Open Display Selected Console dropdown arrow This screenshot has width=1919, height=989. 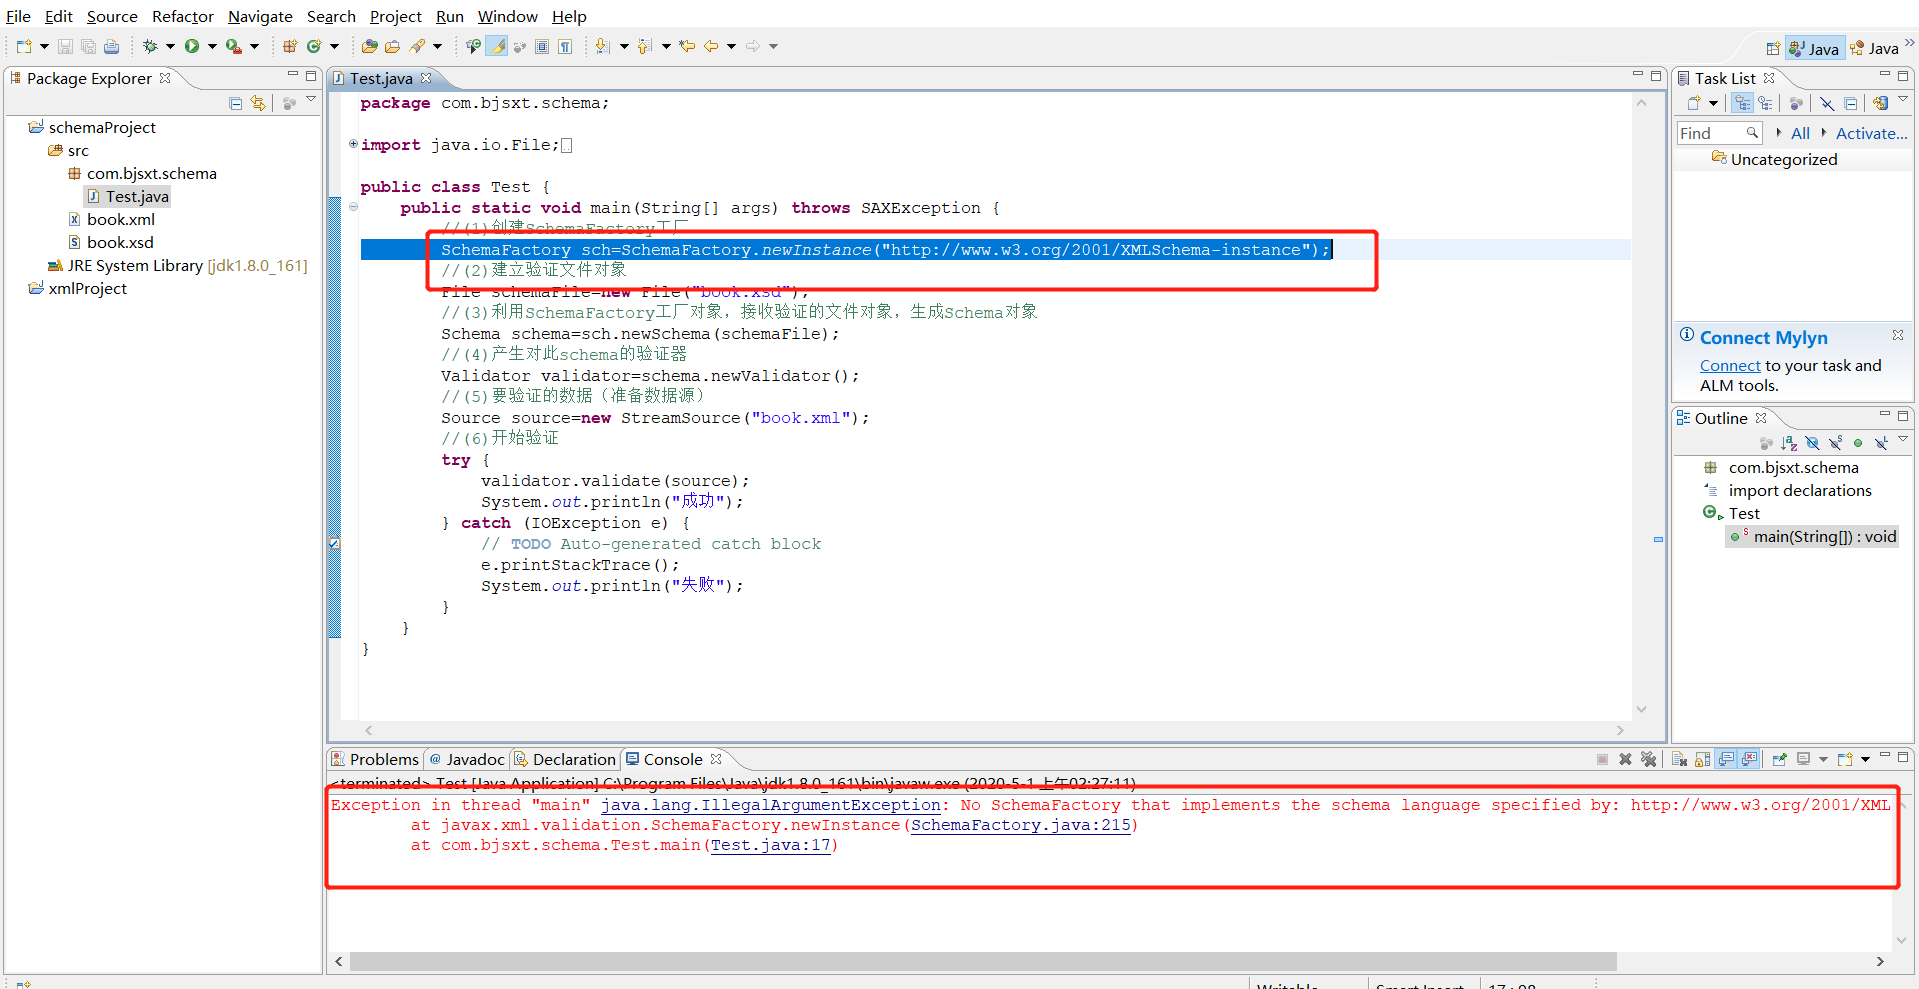tap(1823, 759)
